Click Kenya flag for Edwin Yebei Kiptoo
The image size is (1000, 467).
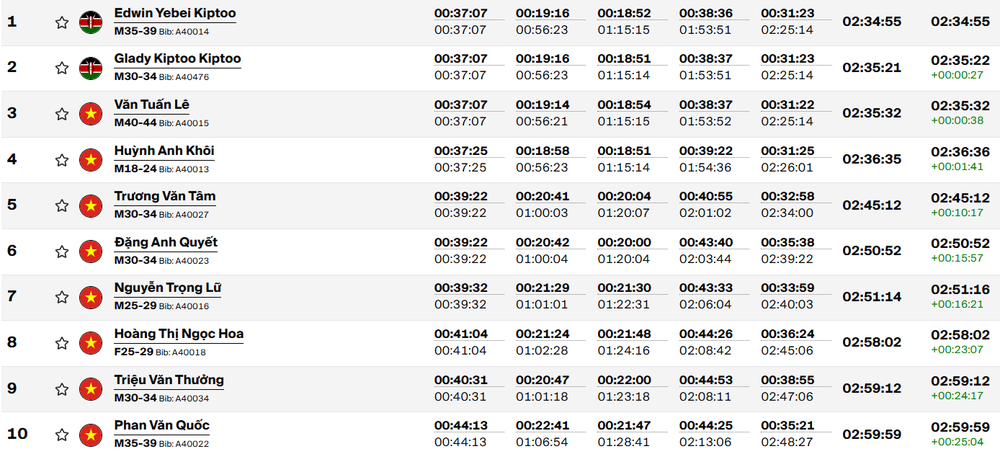click(x=91, y=23)
